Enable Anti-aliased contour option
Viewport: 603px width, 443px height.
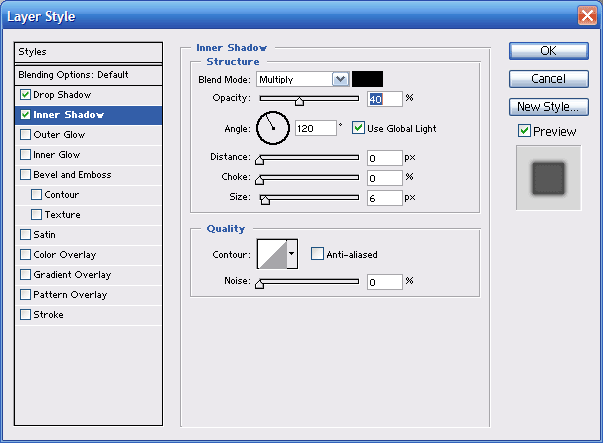tap(318, 255)
